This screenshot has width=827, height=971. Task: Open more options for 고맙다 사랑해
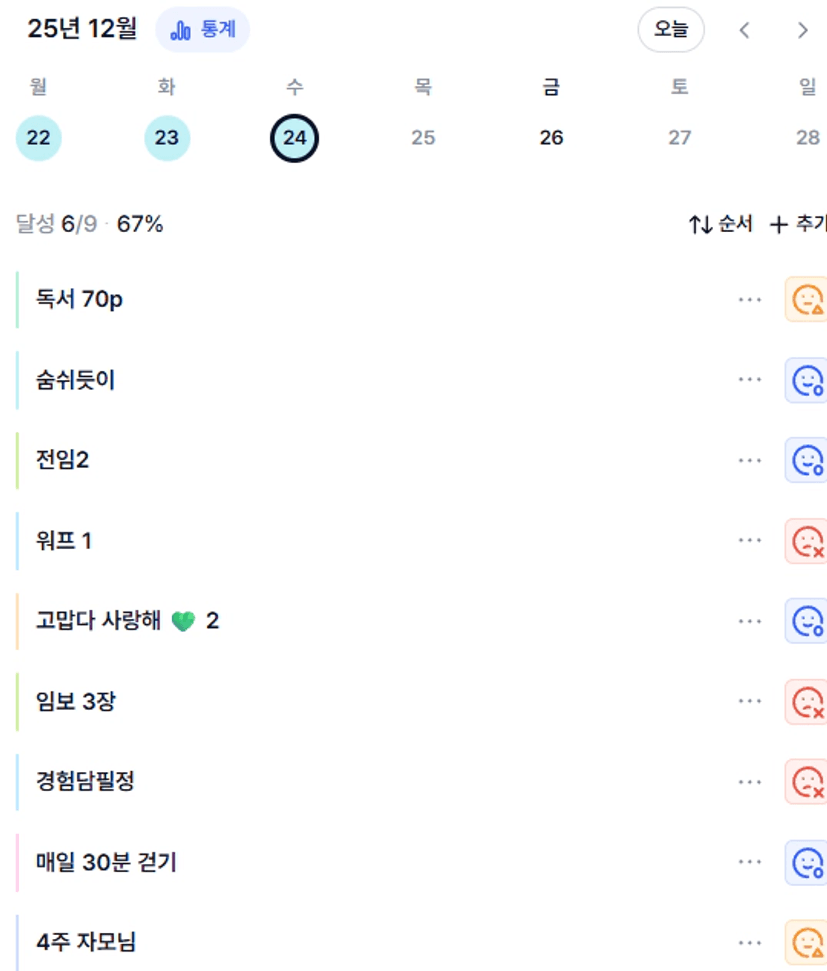point(749,621)
